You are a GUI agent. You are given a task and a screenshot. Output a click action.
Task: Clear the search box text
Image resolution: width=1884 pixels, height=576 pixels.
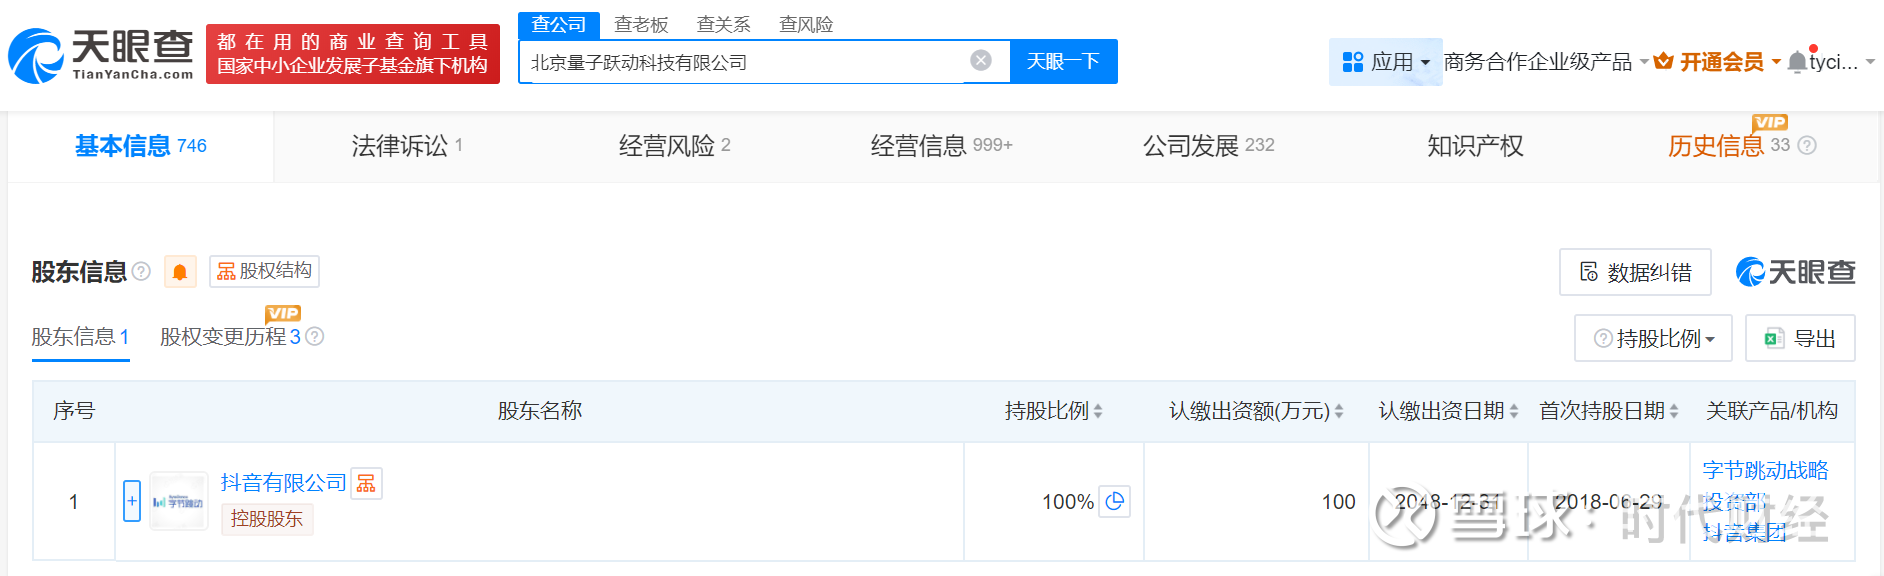coord(981,61)
